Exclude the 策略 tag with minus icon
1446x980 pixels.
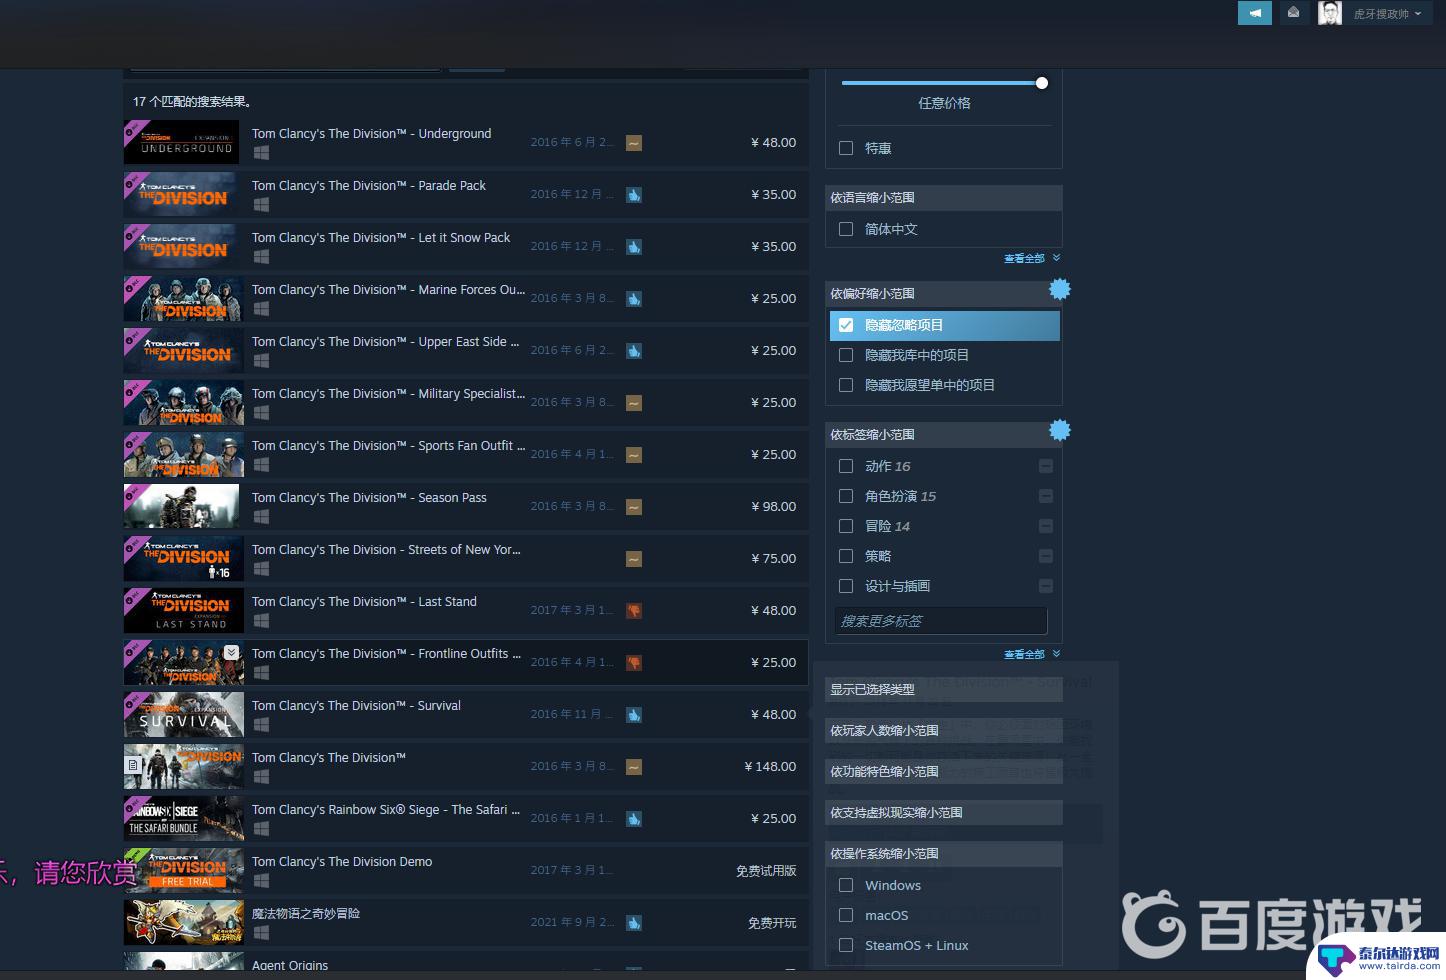1046,556
